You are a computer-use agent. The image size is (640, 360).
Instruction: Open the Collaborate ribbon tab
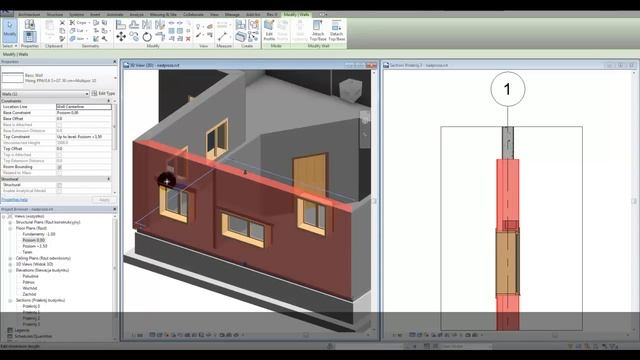tap(193, 14)
